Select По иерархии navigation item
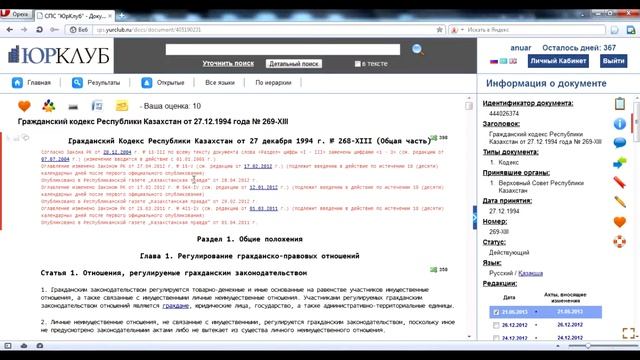Viewport: 640px width, 360px height. [273, 83]
